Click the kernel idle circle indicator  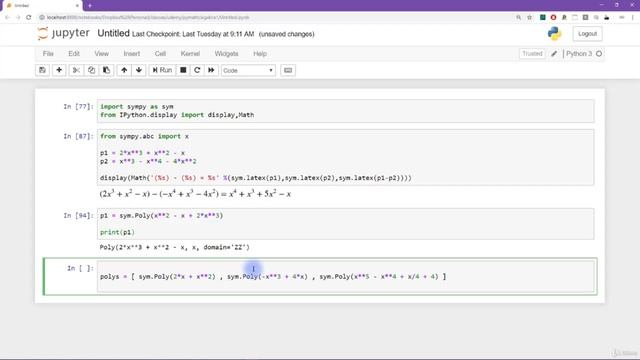(599, 53)
